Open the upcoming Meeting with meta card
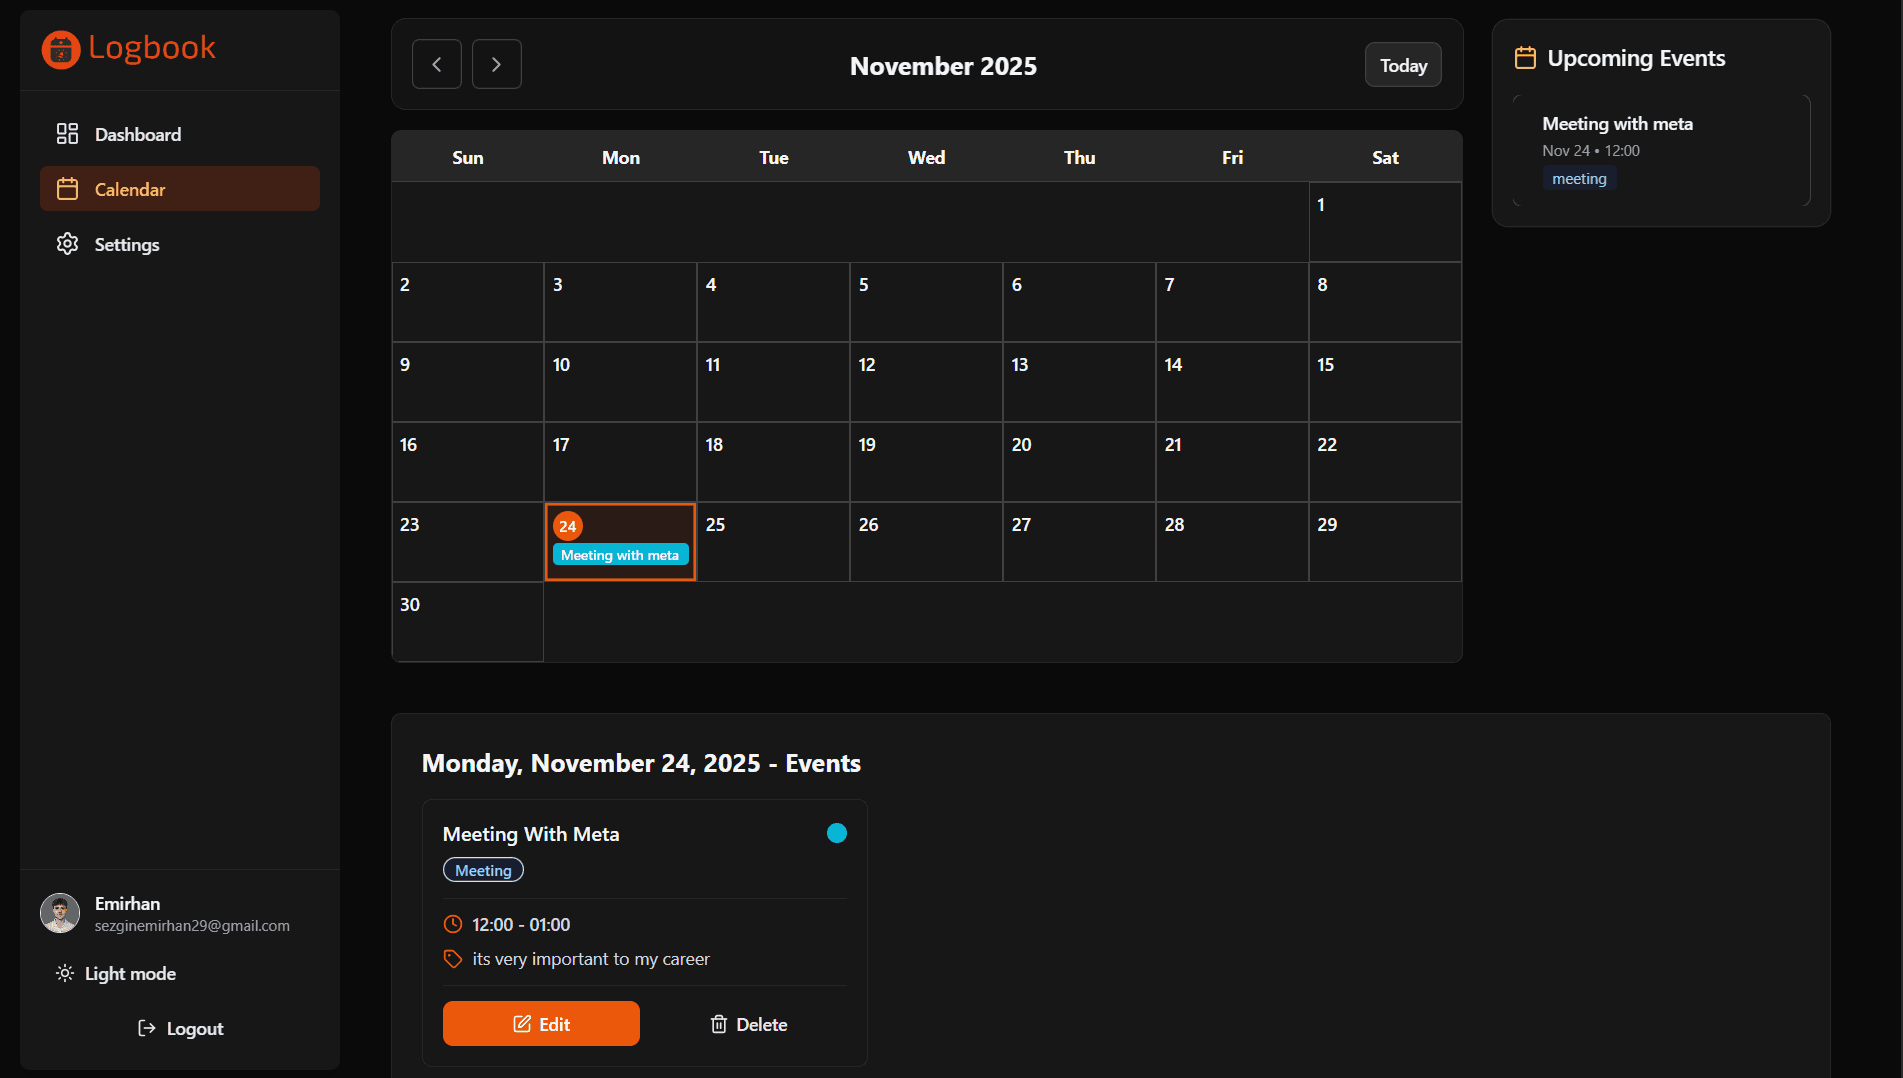Image resolution: width=1903 pixels, height=1078 pixels. click(x=1661, y=150)
